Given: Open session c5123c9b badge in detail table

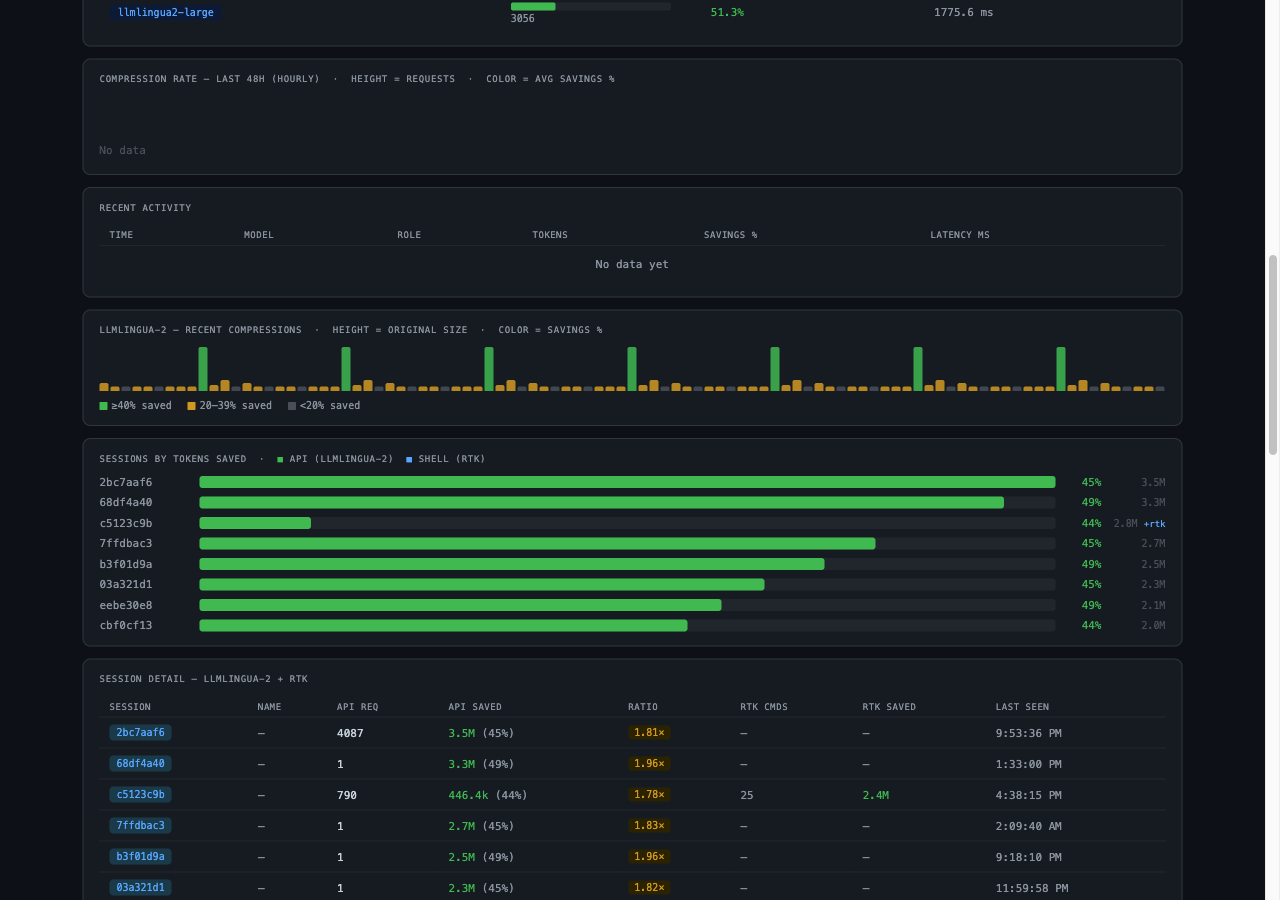Looking at the screenshot, I should 140,795.
